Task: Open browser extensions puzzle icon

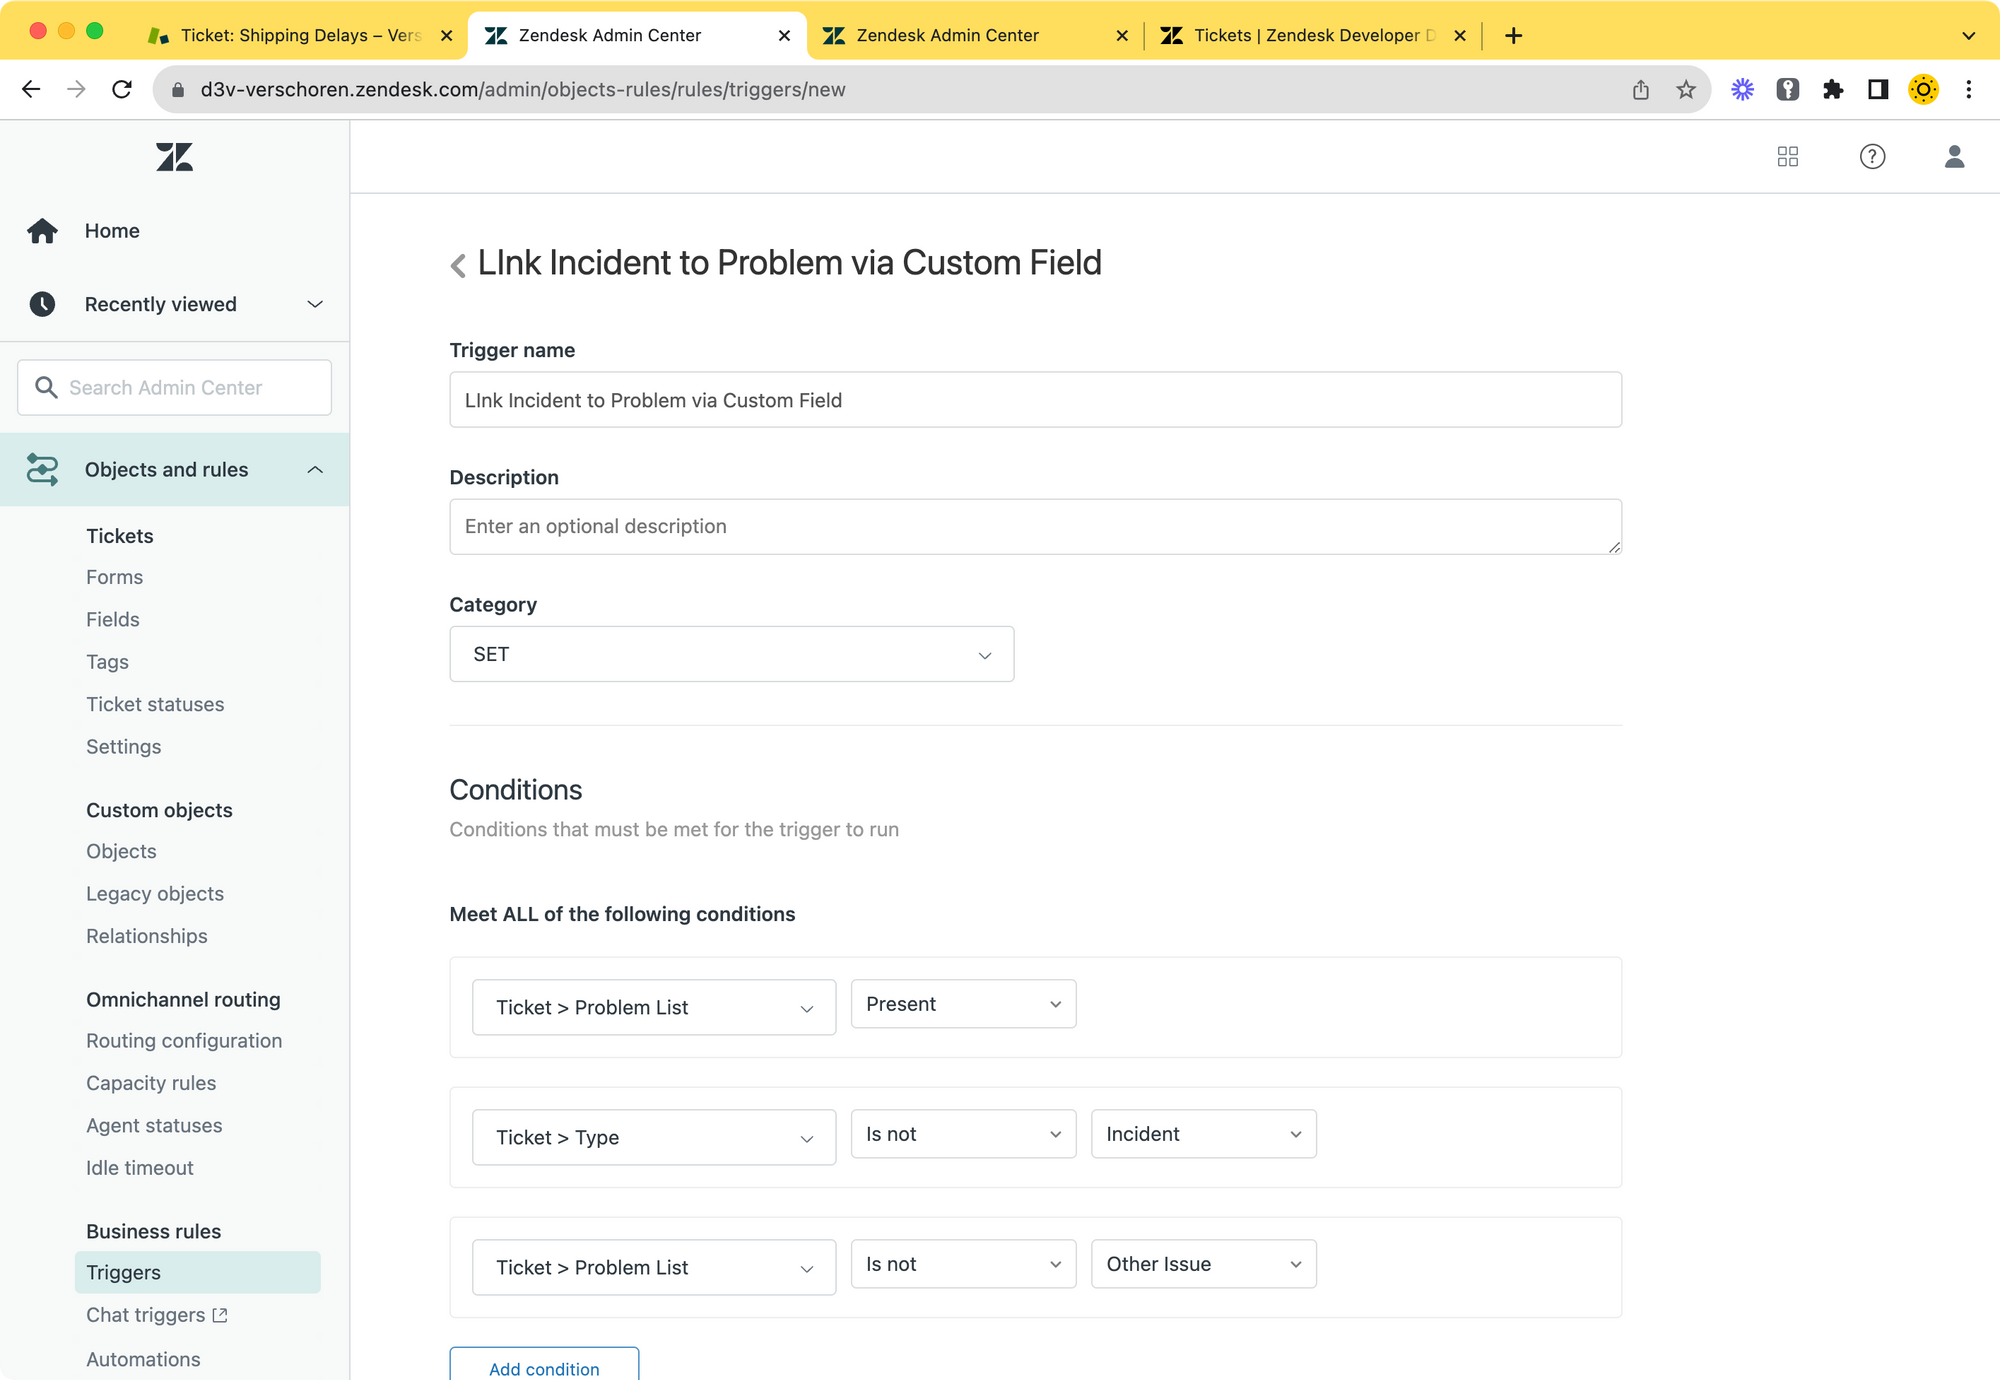Action: [1832, 90]
